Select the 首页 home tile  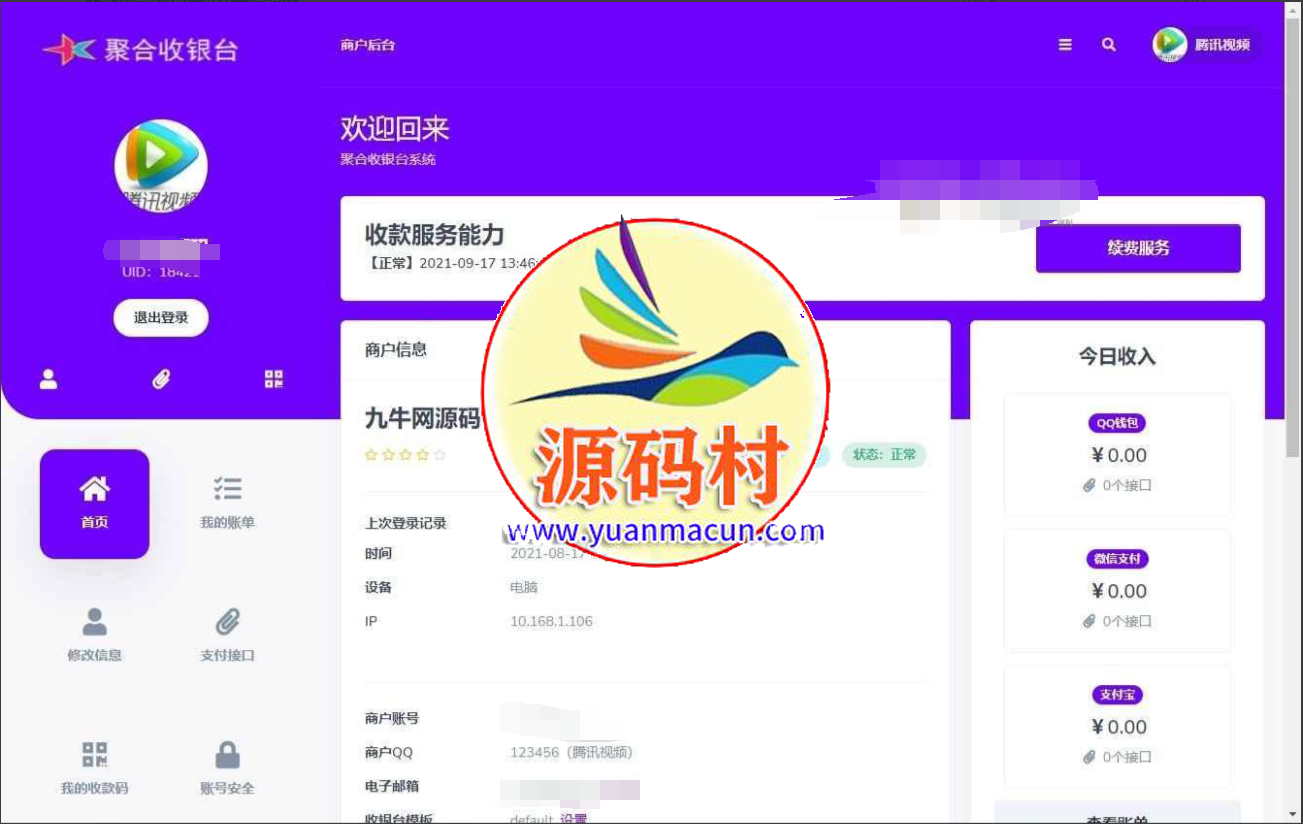point(94,503)
